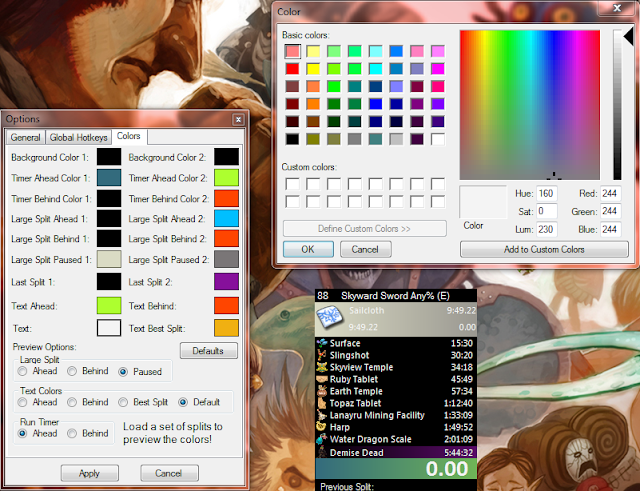Image resolution: width=640 pixels, height=491 pixels.
Task: Select the first Custom colors slot
Action: (292, 184)
